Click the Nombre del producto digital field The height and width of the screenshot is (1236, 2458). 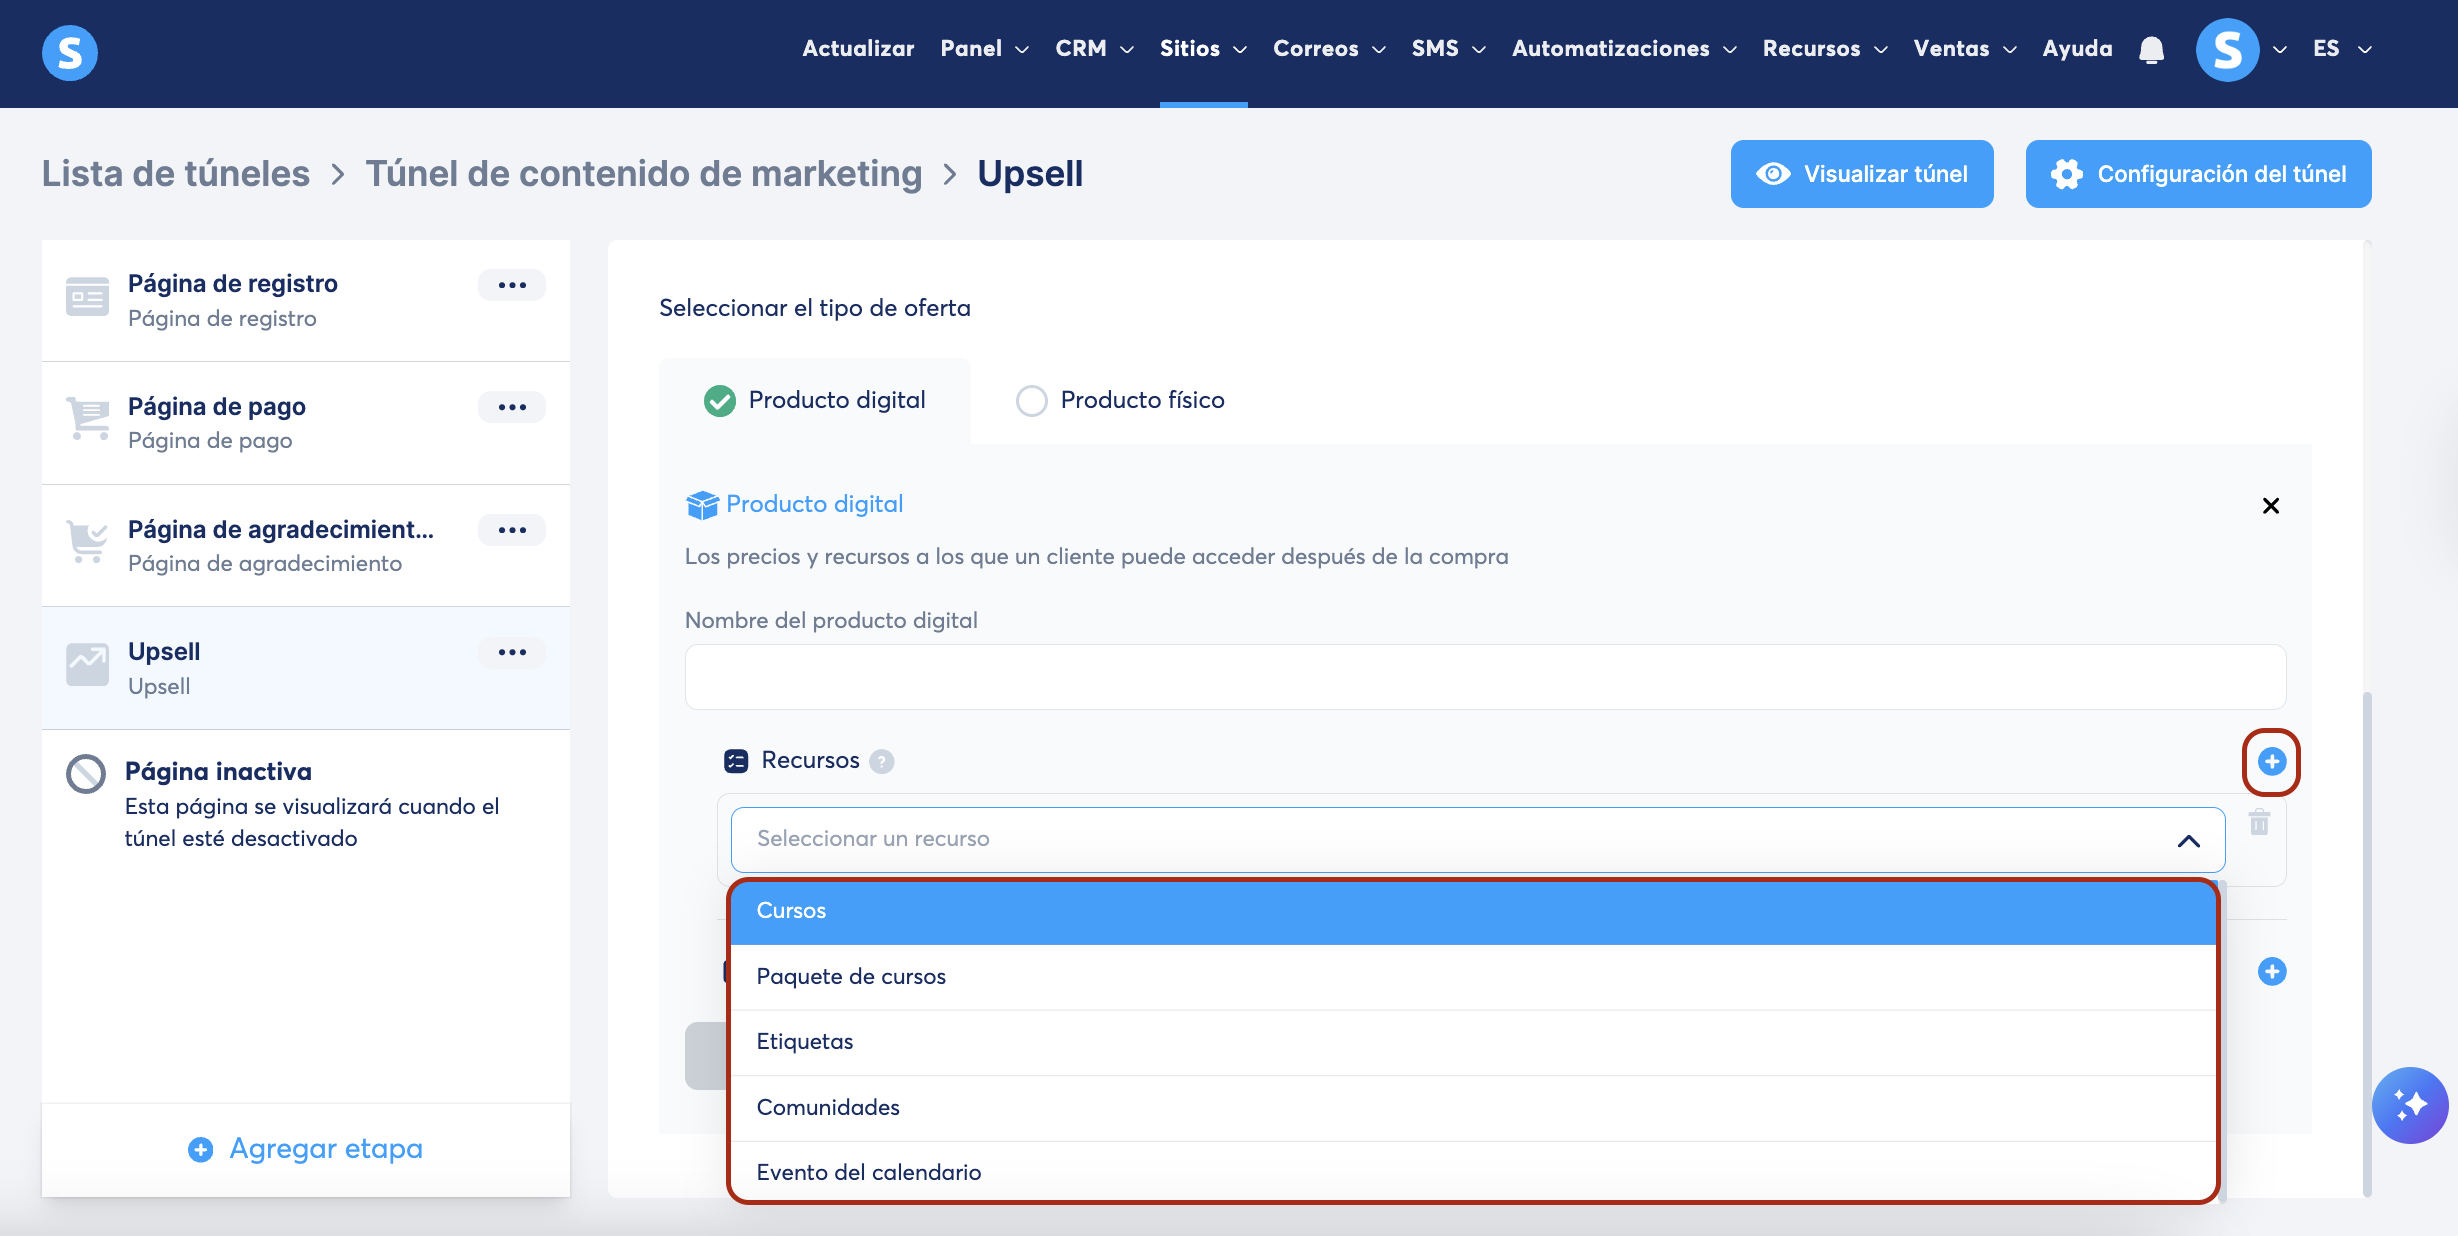[x=1484, y=677]
